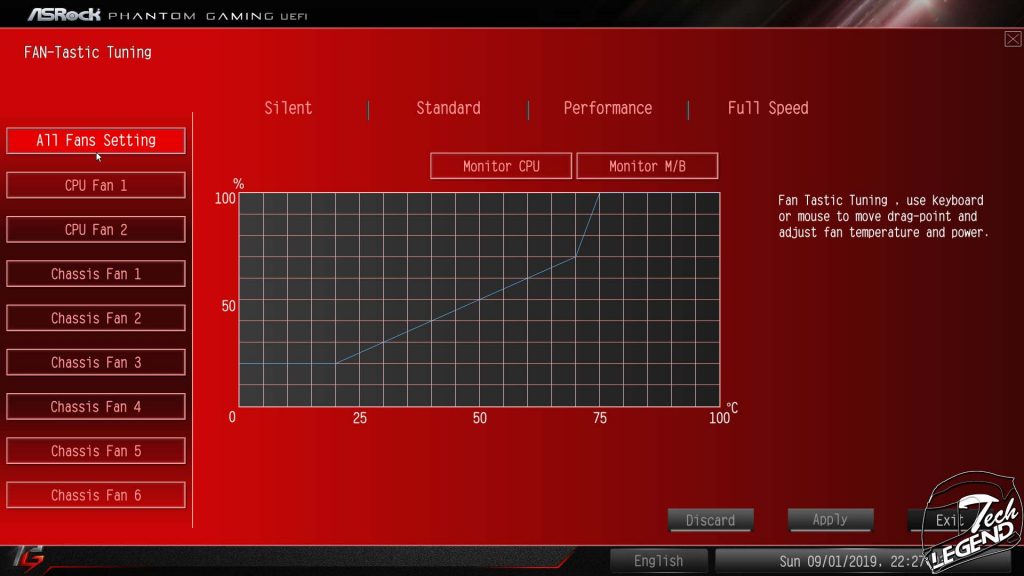Select Chassis Fan 4
The height and width of the screenshot is (576, 1024).
(96, 407)
